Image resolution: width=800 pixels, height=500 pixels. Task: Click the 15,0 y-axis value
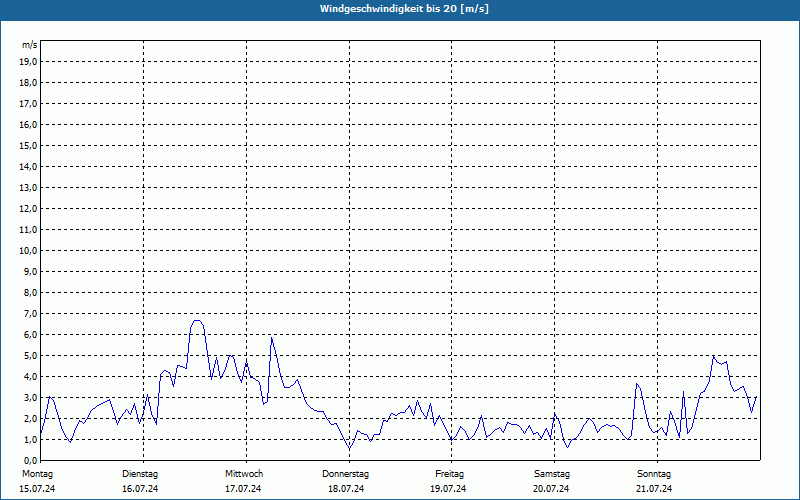(28, 145)
